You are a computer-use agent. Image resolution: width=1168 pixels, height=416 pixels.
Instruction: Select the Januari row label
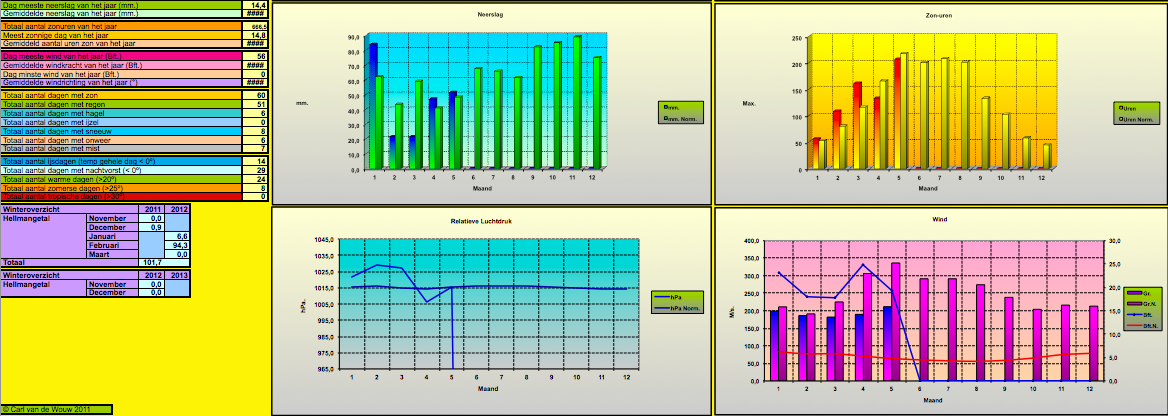click(x=112, y=236)
